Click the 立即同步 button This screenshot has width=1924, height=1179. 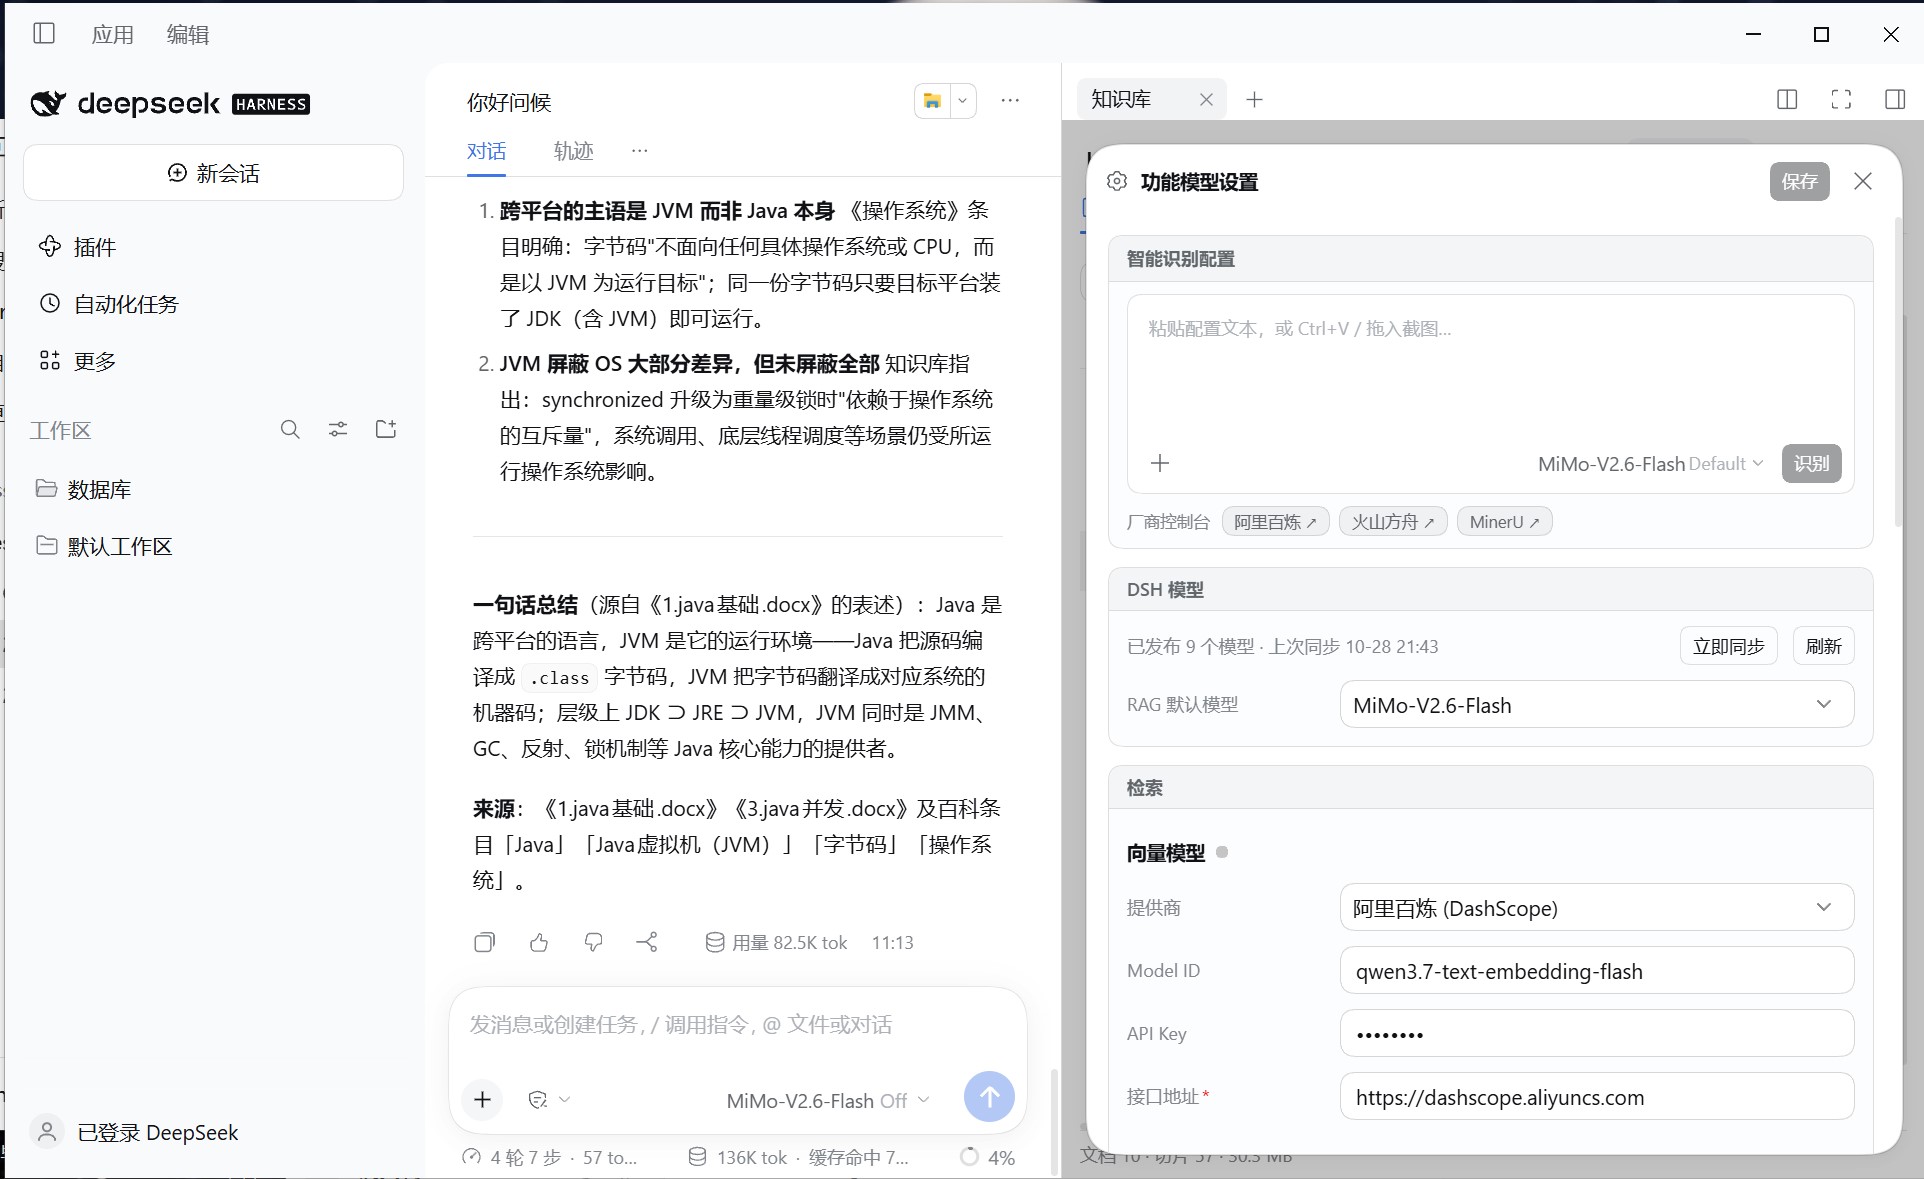(1728, 646)
